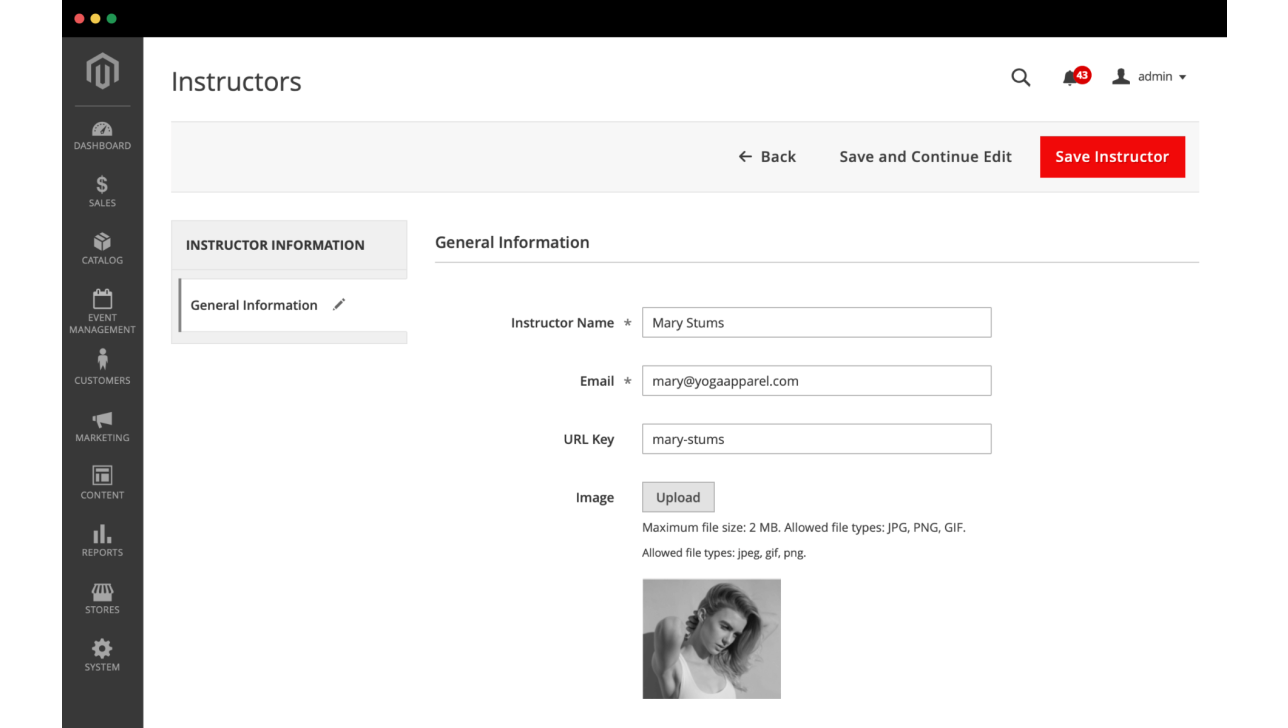
Task: Click the instructor photo thumbnail
Action: point(711,638)
